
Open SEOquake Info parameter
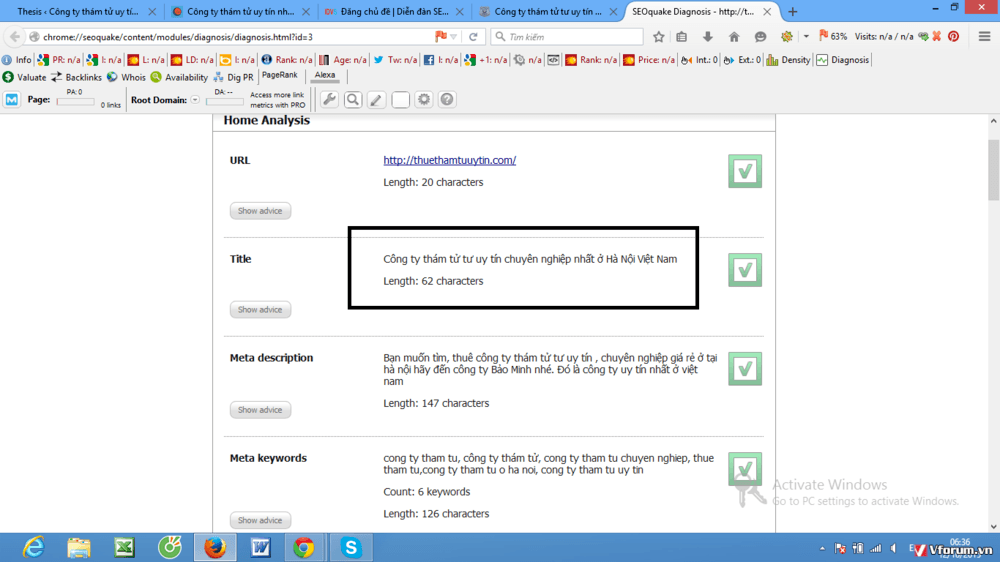(17, 60)
